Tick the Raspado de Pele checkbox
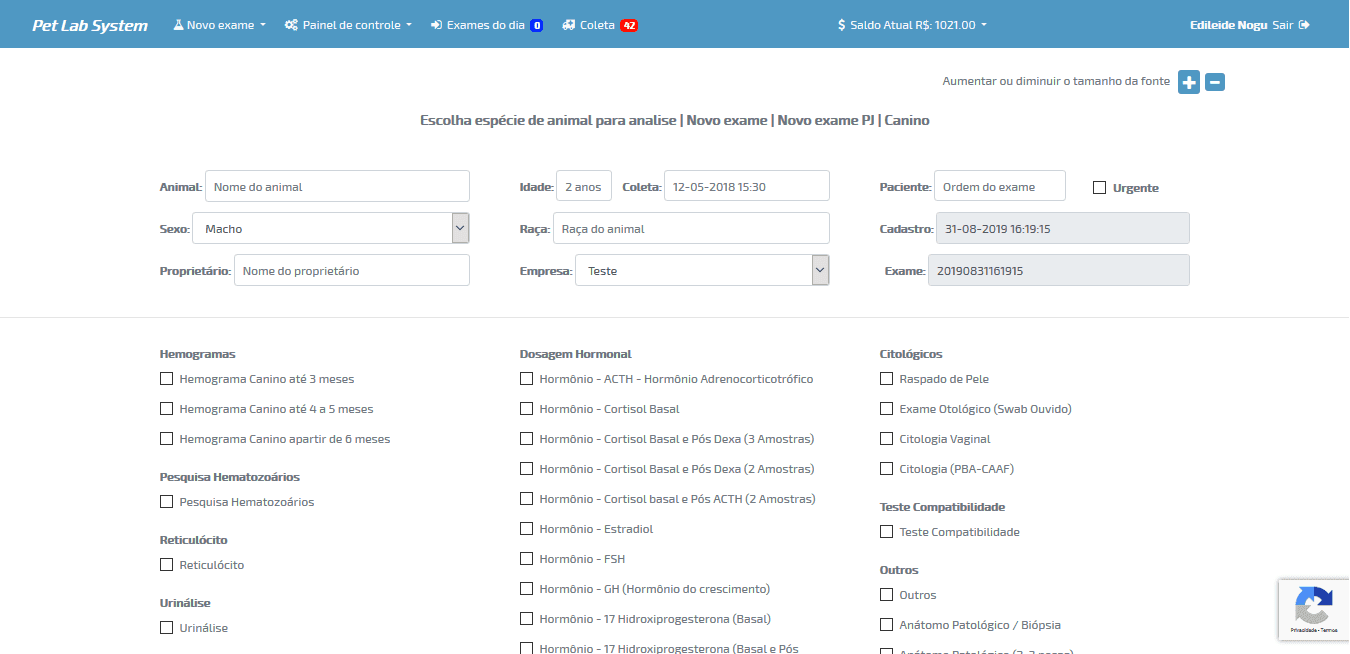The image size is (1350, 654). click(x=886, y=379)
